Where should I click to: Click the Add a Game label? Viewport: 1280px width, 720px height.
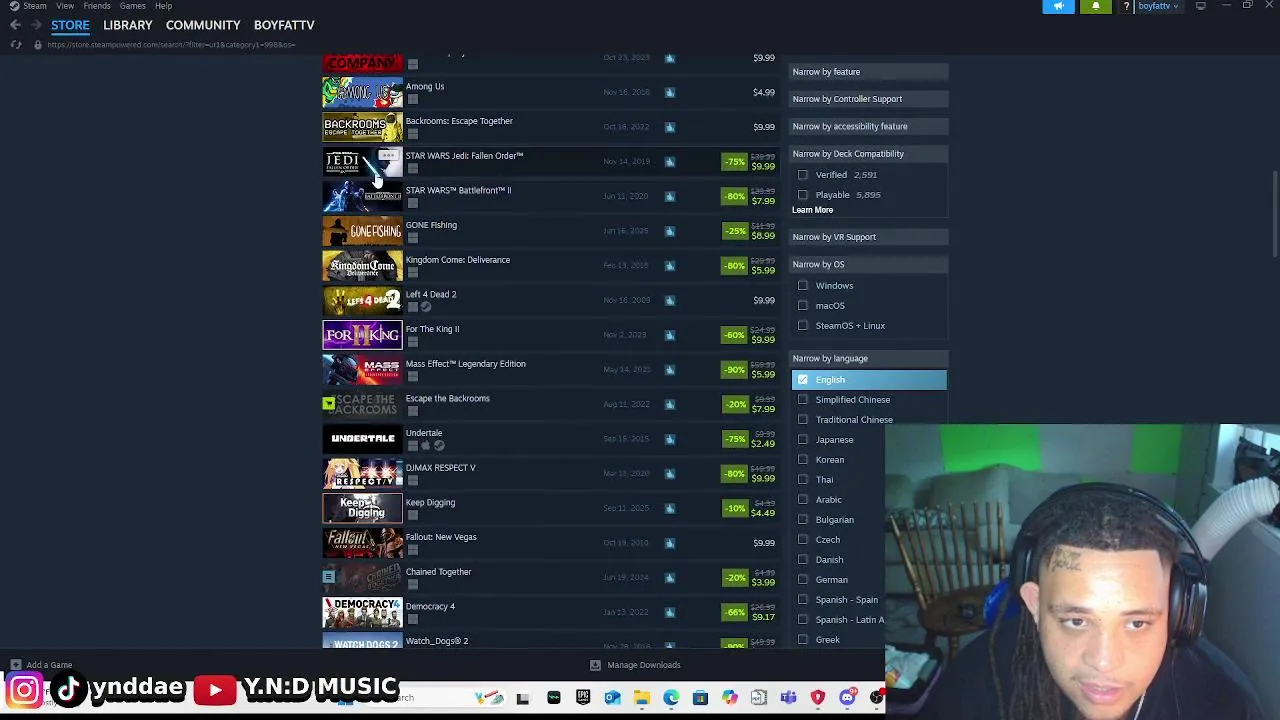click(49, 665)
